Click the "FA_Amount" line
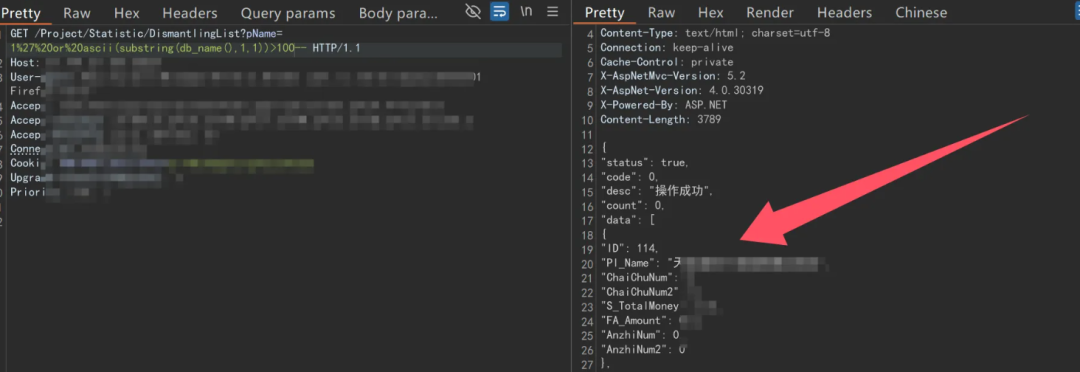This screenshot has width=1080, height=372. click(651, 321)
